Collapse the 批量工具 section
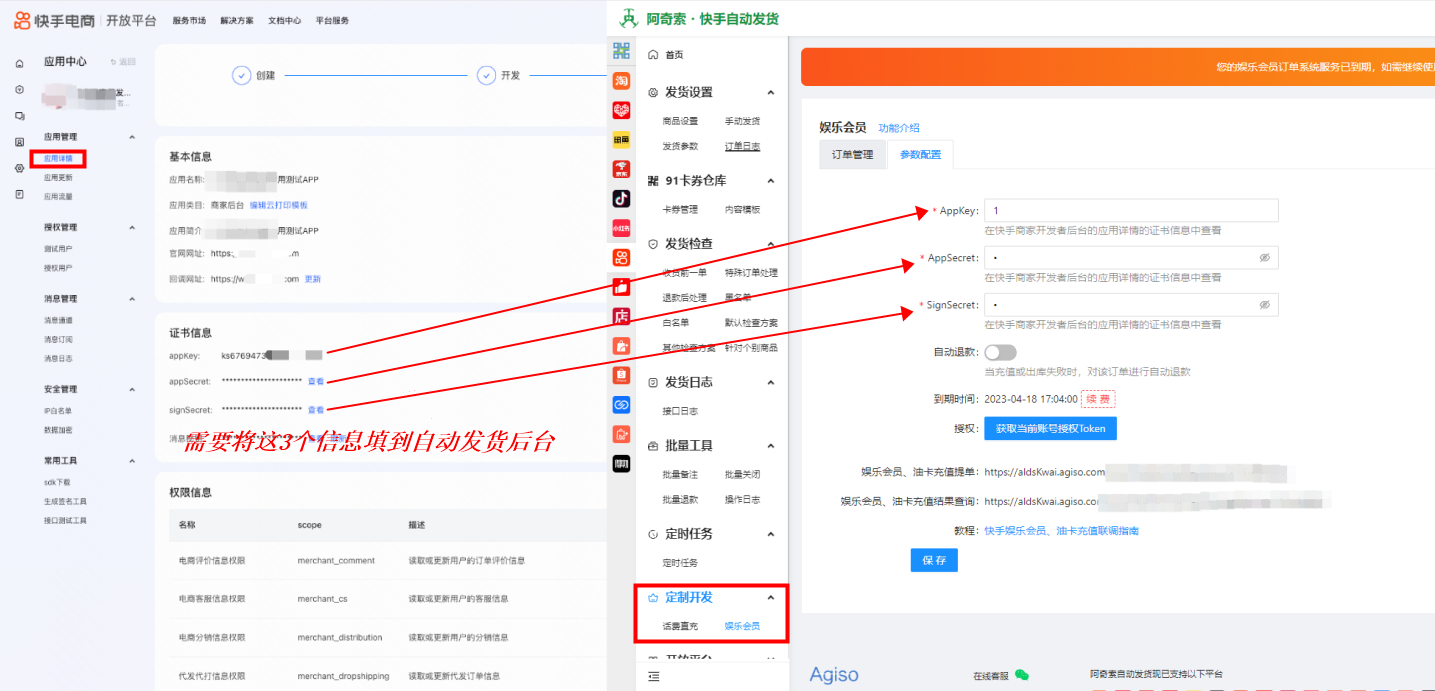The height and width of the screenshot is (691, 1435). click(770, 445)
